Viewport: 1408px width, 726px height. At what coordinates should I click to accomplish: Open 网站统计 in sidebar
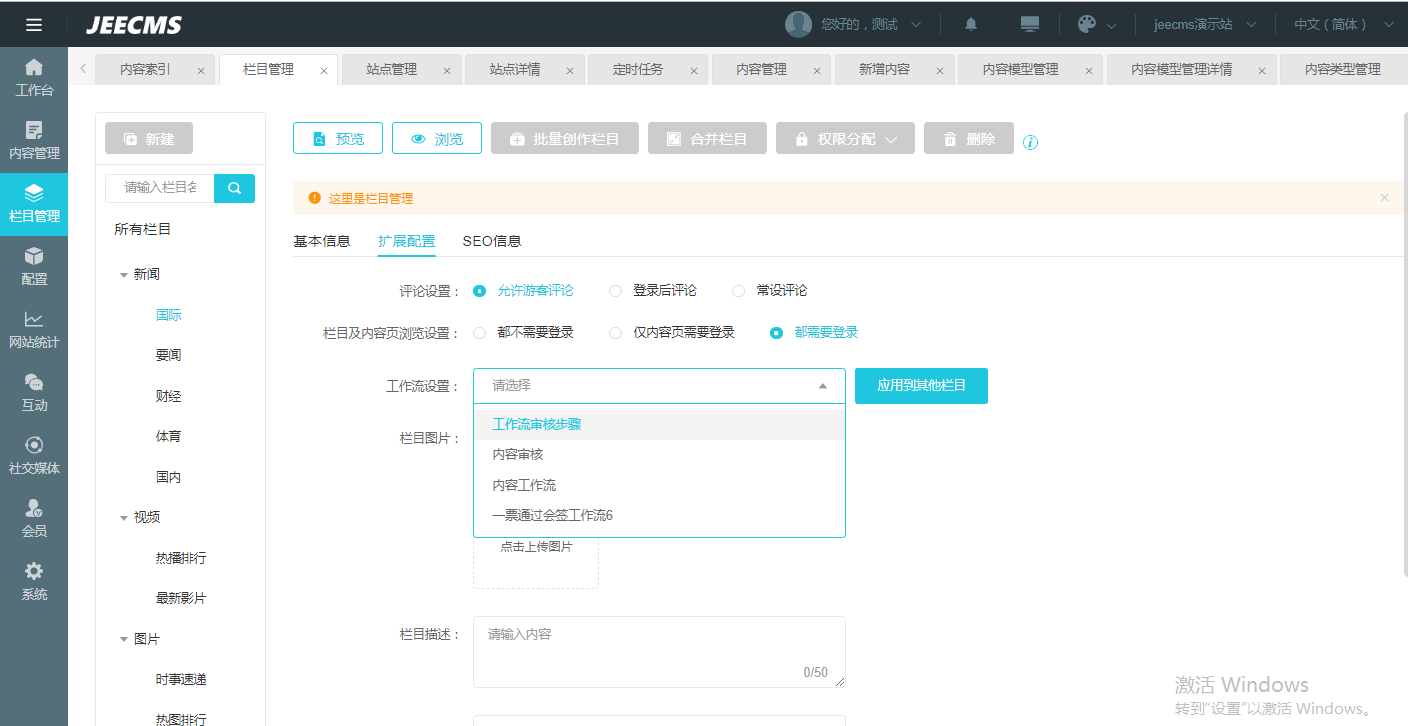click(34, 329)
